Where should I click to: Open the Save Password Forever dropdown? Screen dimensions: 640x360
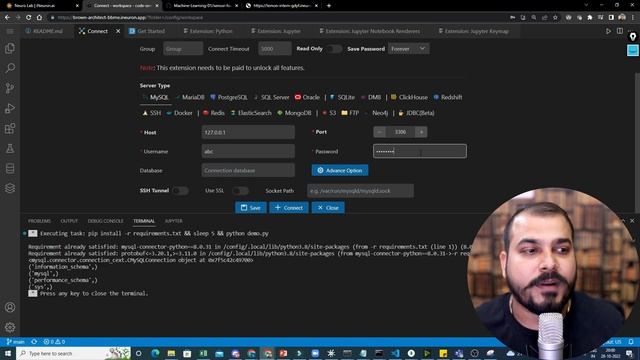[x=409, y=49]
